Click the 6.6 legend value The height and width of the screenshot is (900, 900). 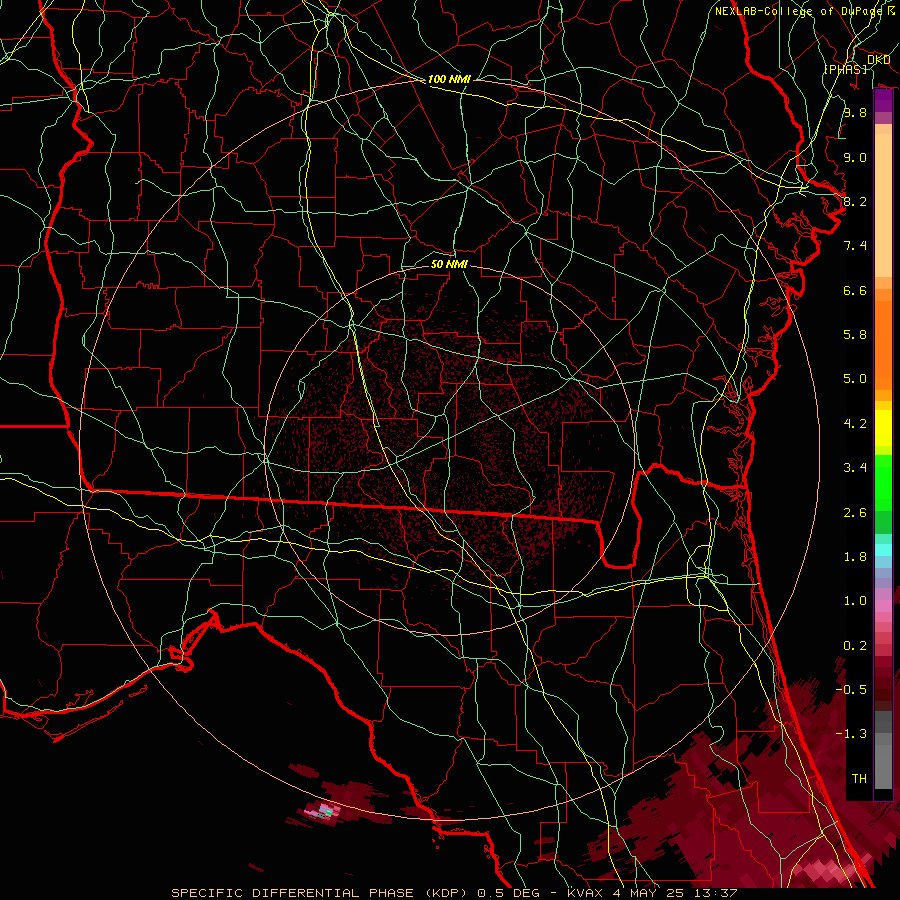coord(855,290)
